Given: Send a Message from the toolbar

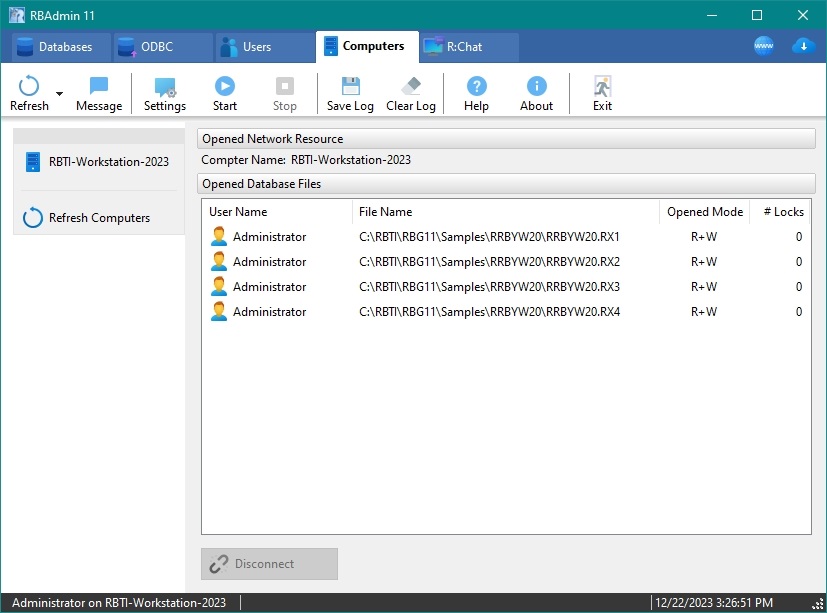Looking at the screenshot, I should [x=99, y=93].
